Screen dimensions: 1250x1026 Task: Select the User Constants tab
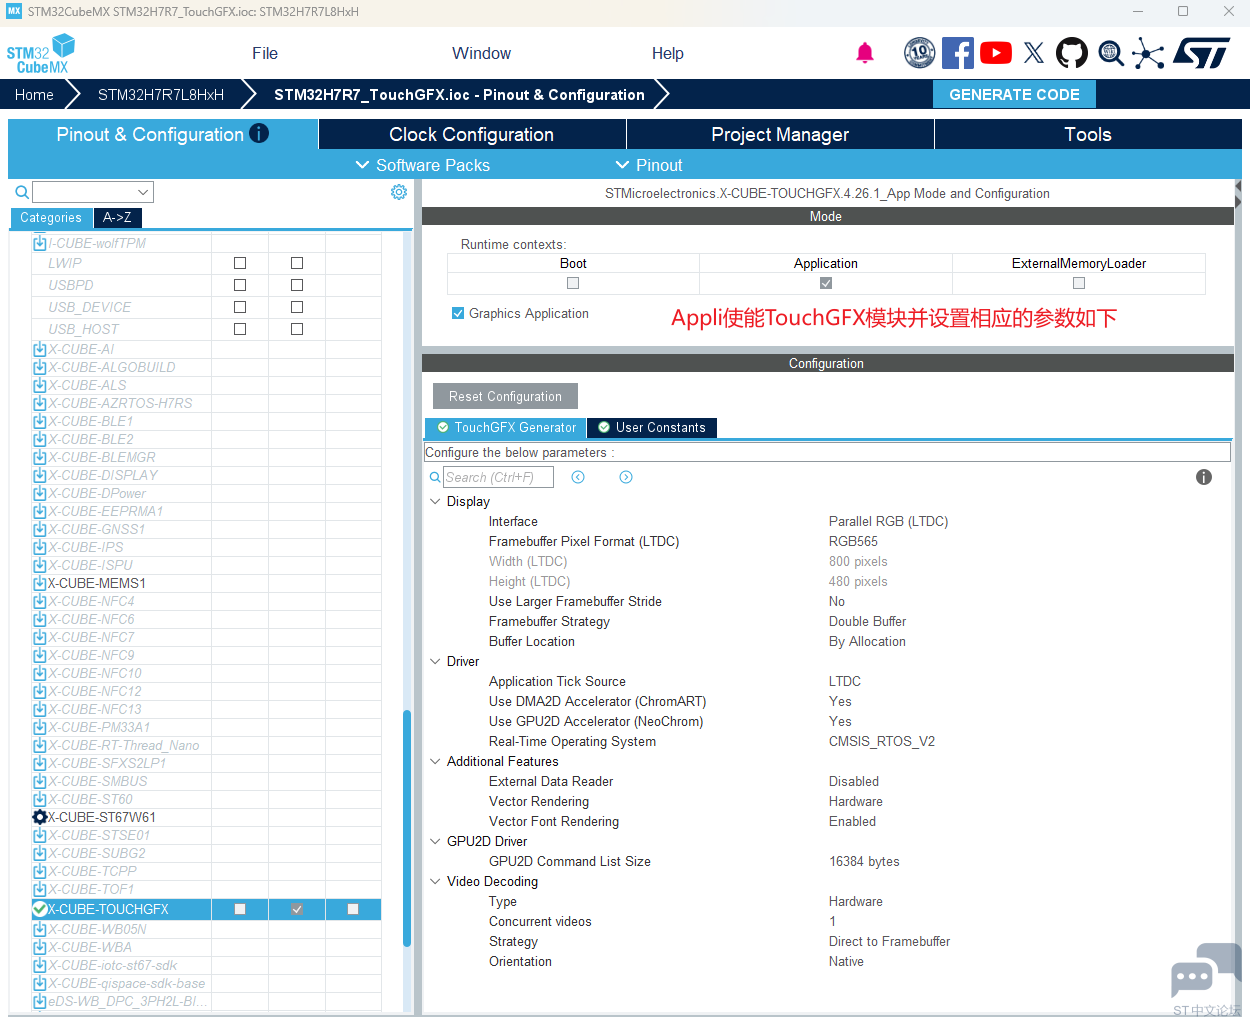pos(652,427)
